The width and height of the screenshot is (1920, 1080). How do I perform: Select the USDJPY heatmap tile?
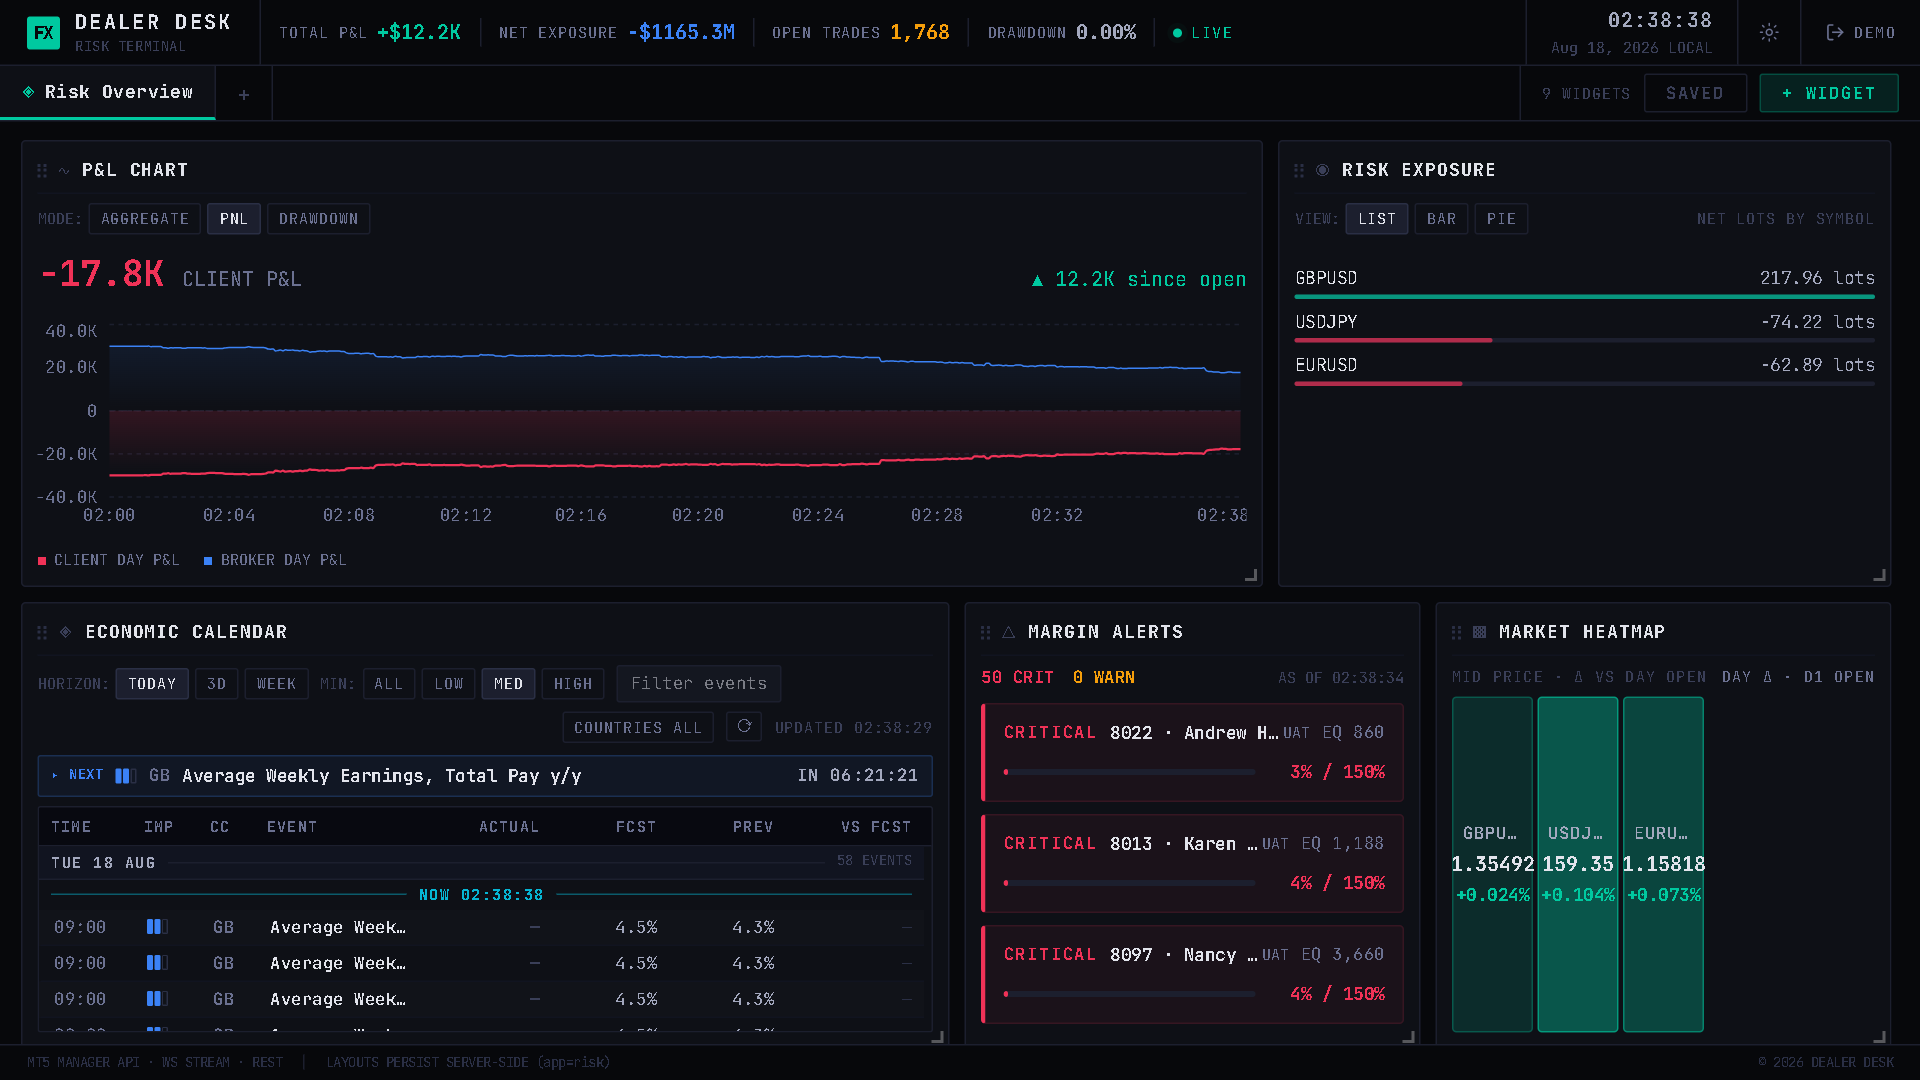point(1578,864)
